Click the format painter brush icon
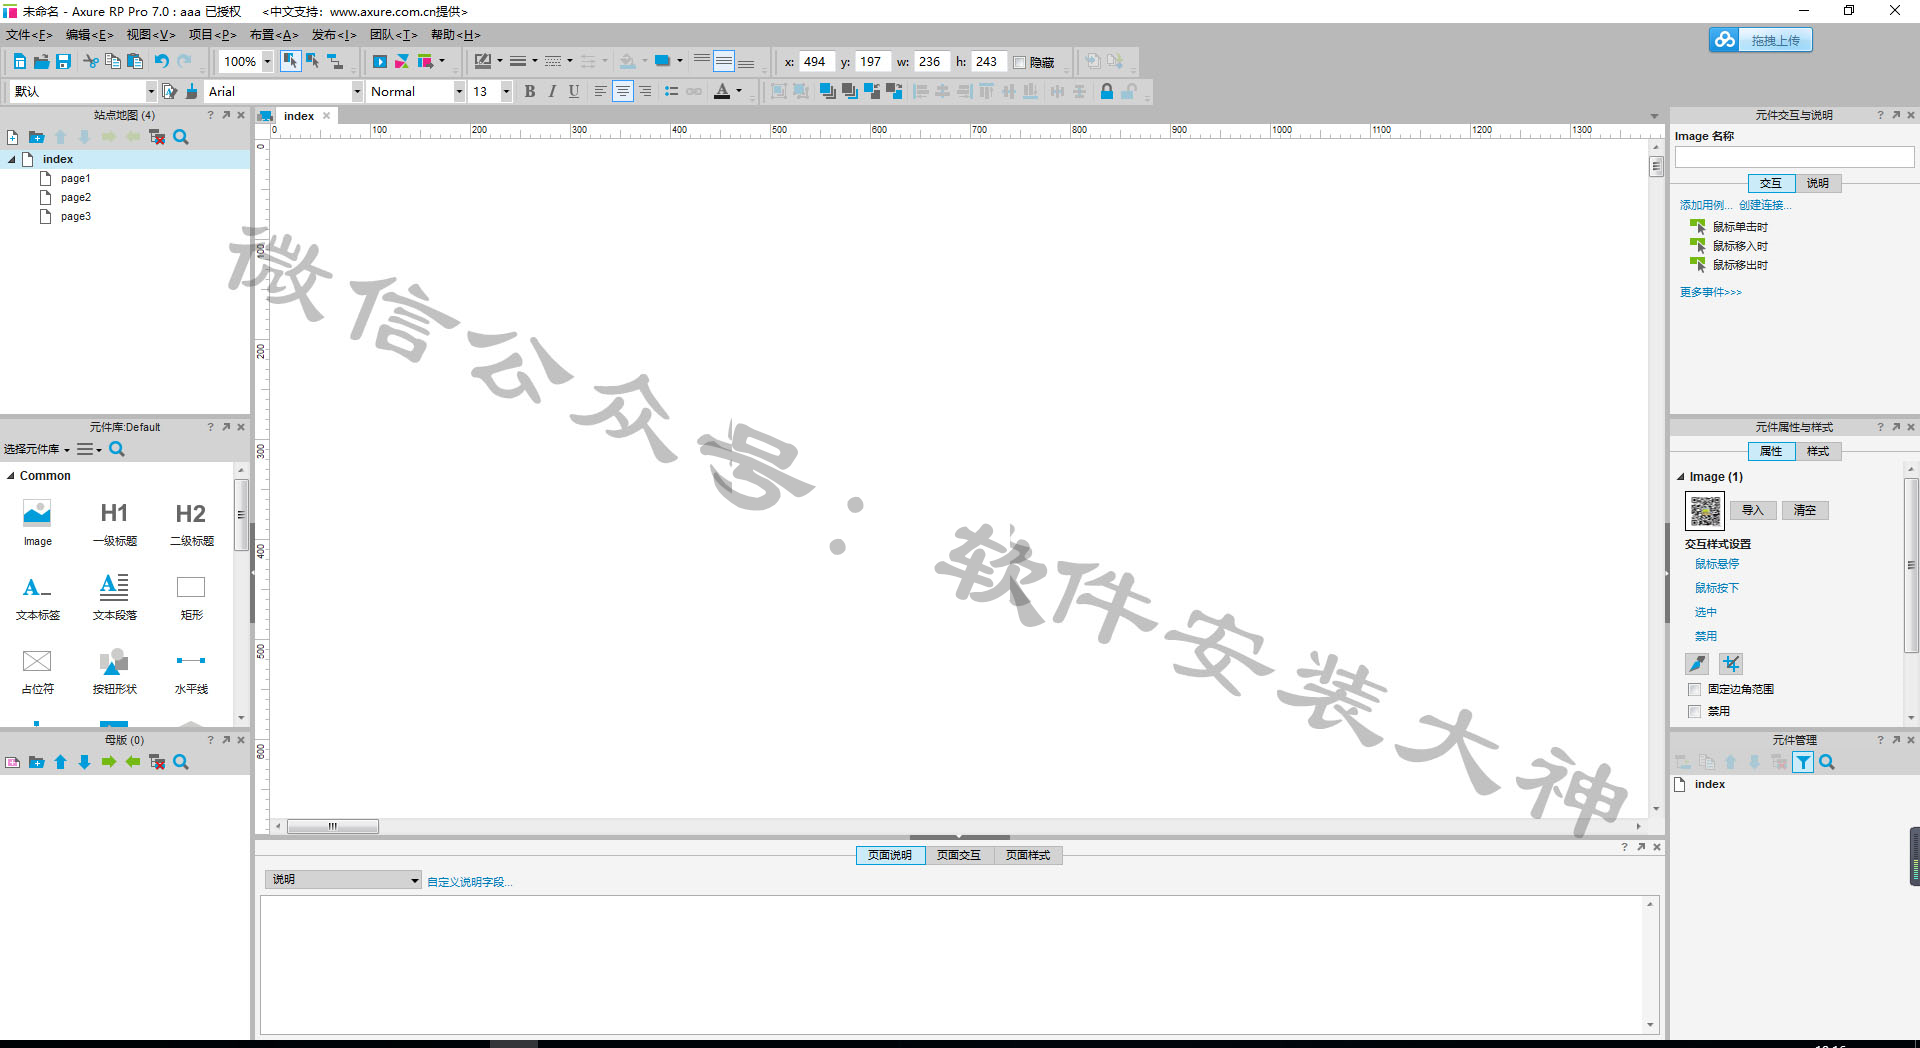 click(192, 91)
